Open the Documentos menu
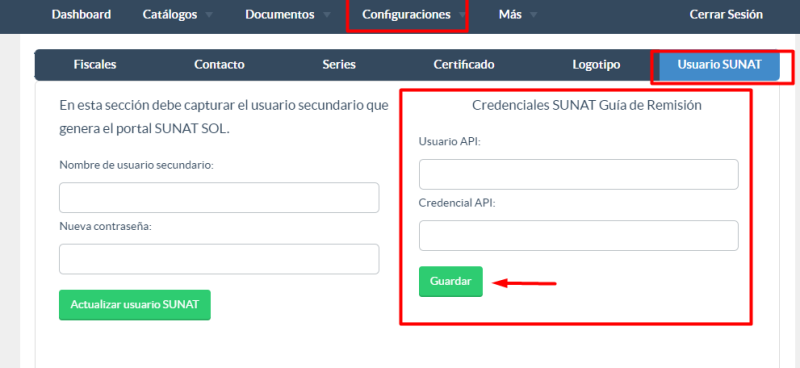This screenshot has width=800, height=368. tap(280, 15)
